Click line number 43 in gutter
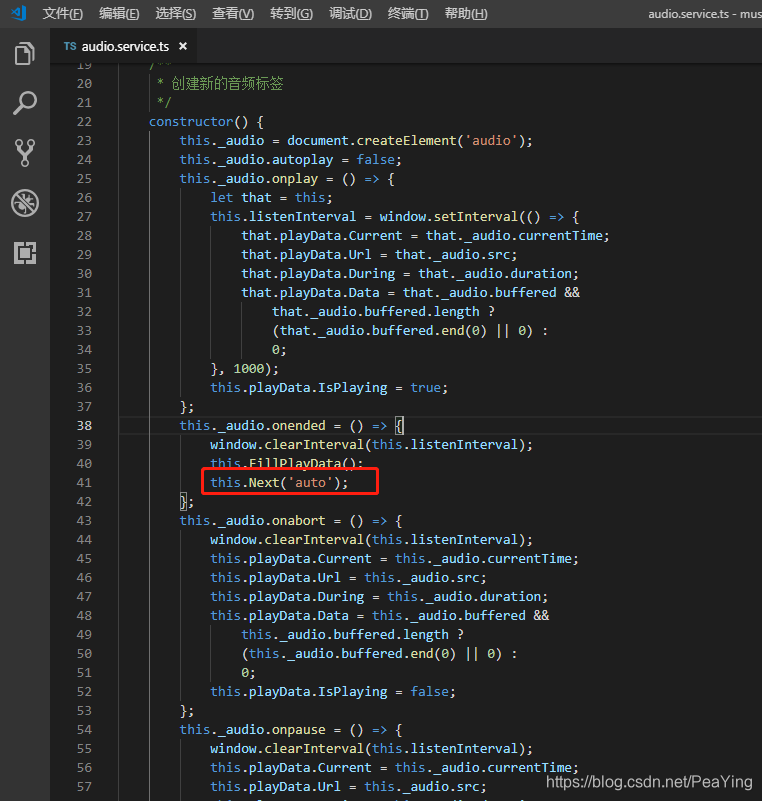The width and height of the screenshot is (762, 801). 84,521
